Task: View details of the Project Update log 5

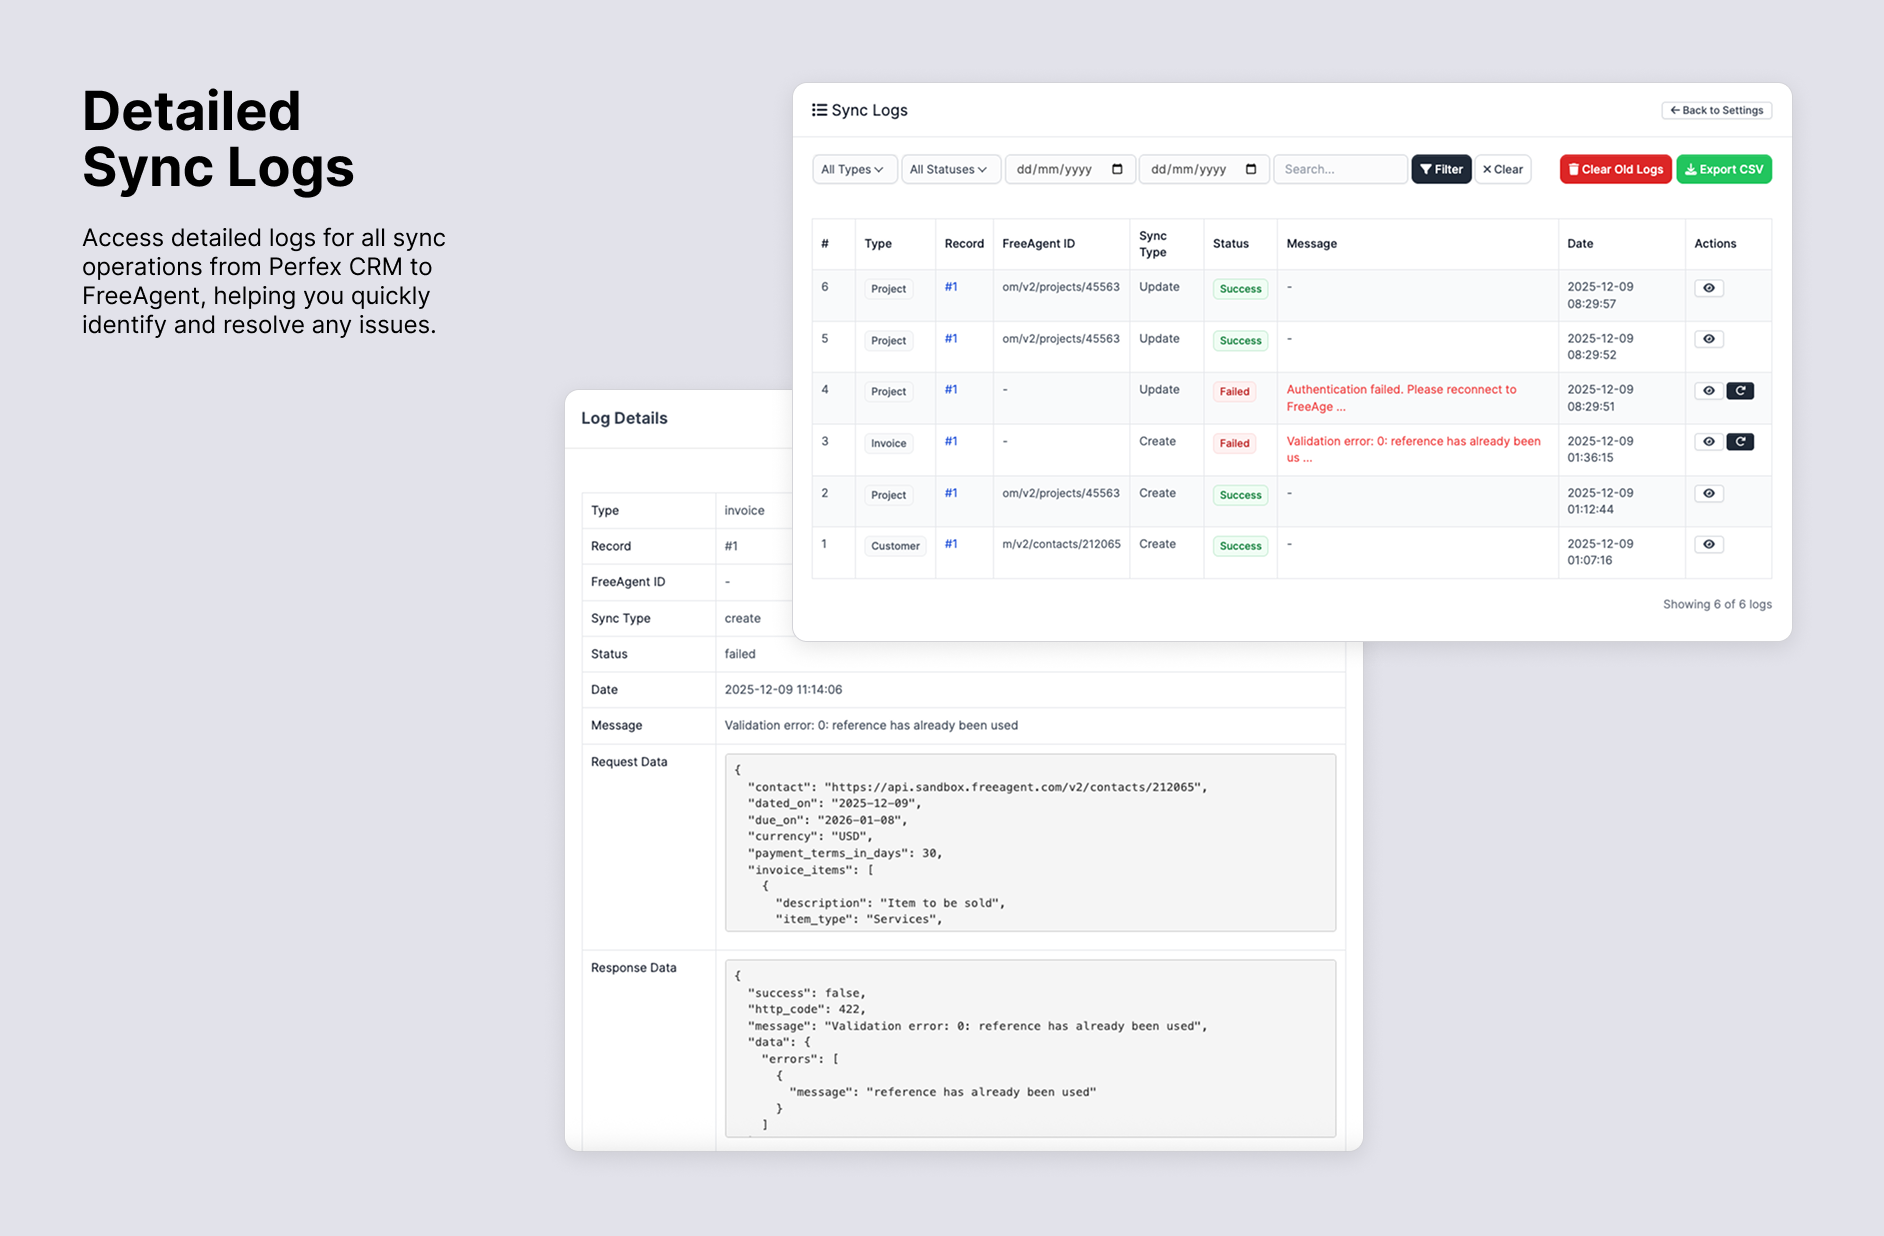Action: click(1709, 339)
